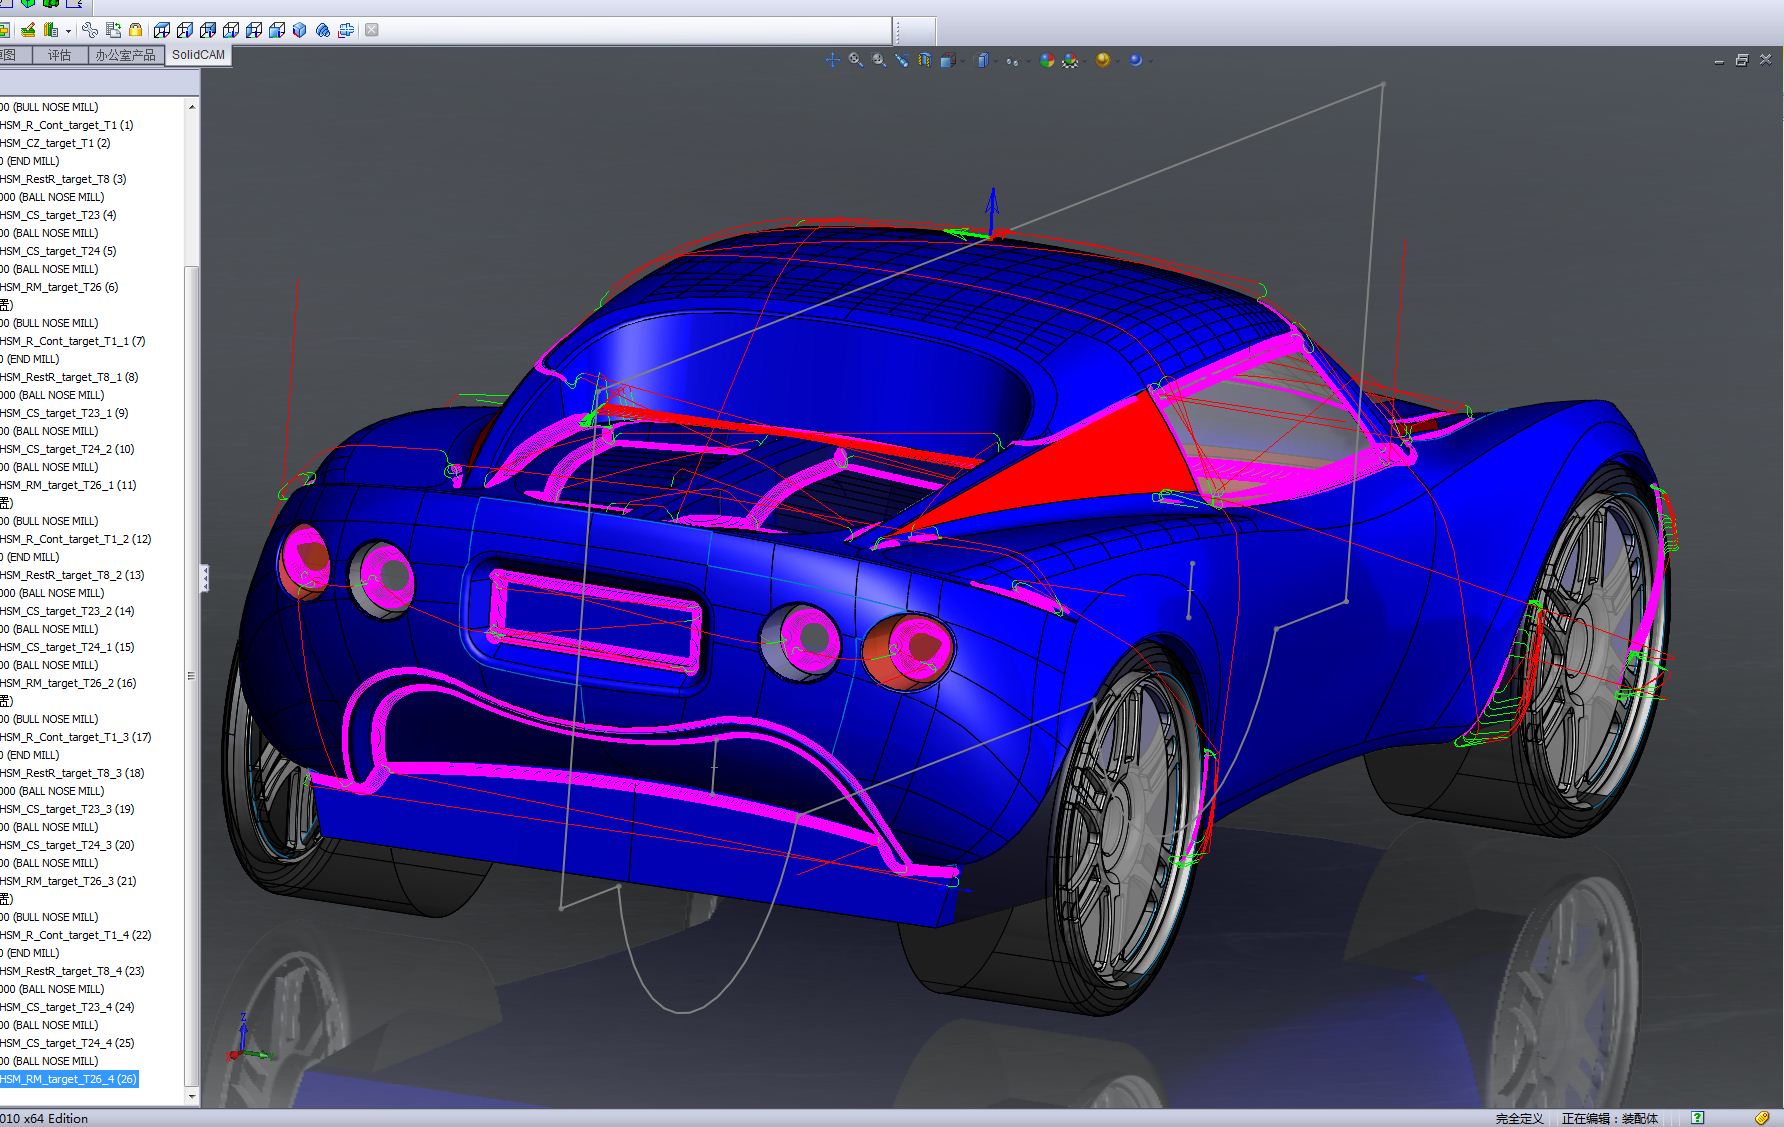Click the help question mark in status bar
1784x1127 pixels.
click(1698, 1118)
